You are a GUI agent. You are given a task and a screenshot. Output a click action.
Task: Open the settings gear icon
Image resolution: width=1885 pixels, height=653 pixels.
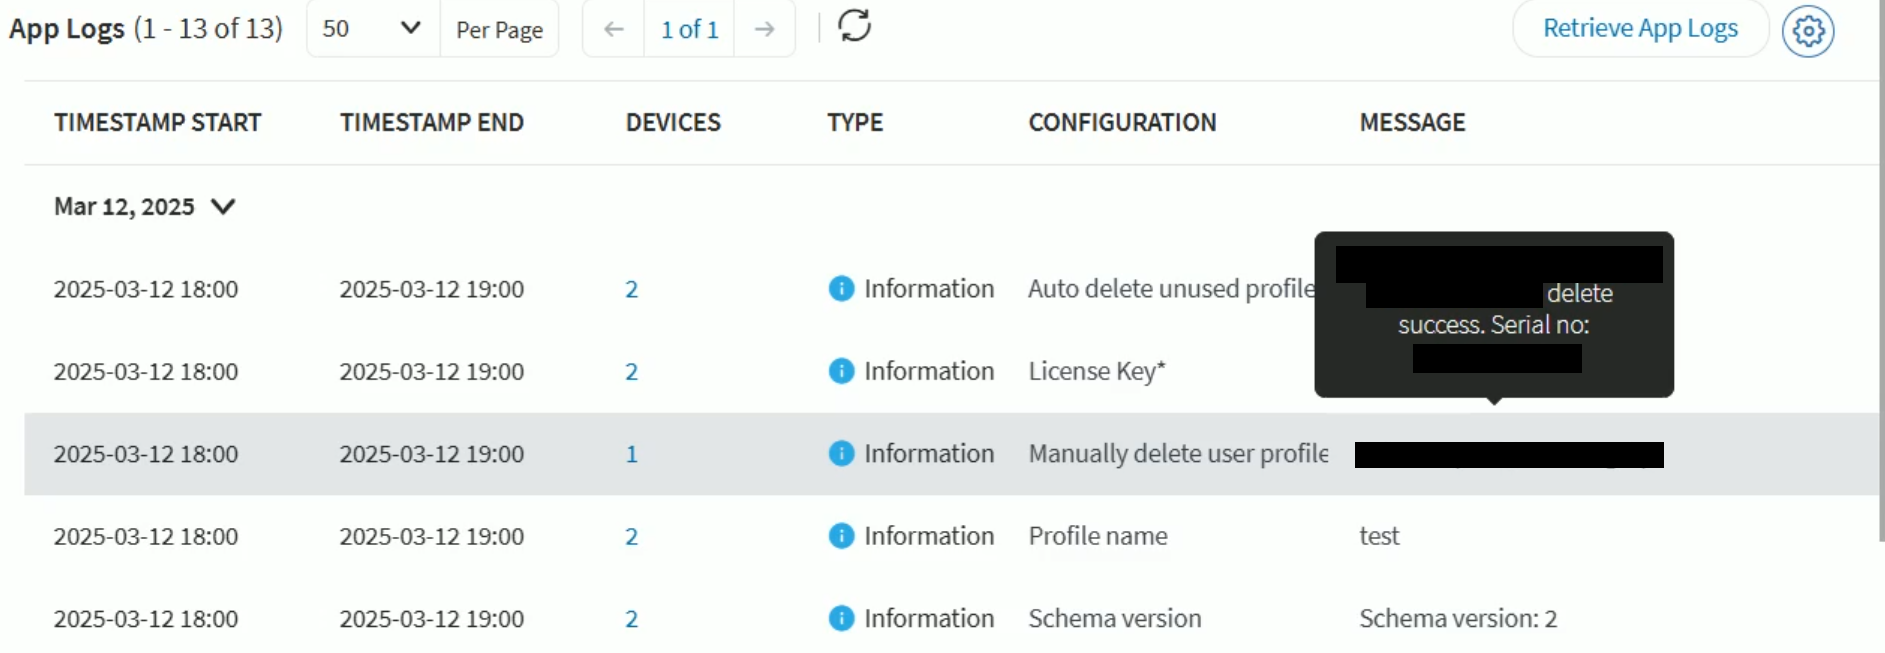1807,31
